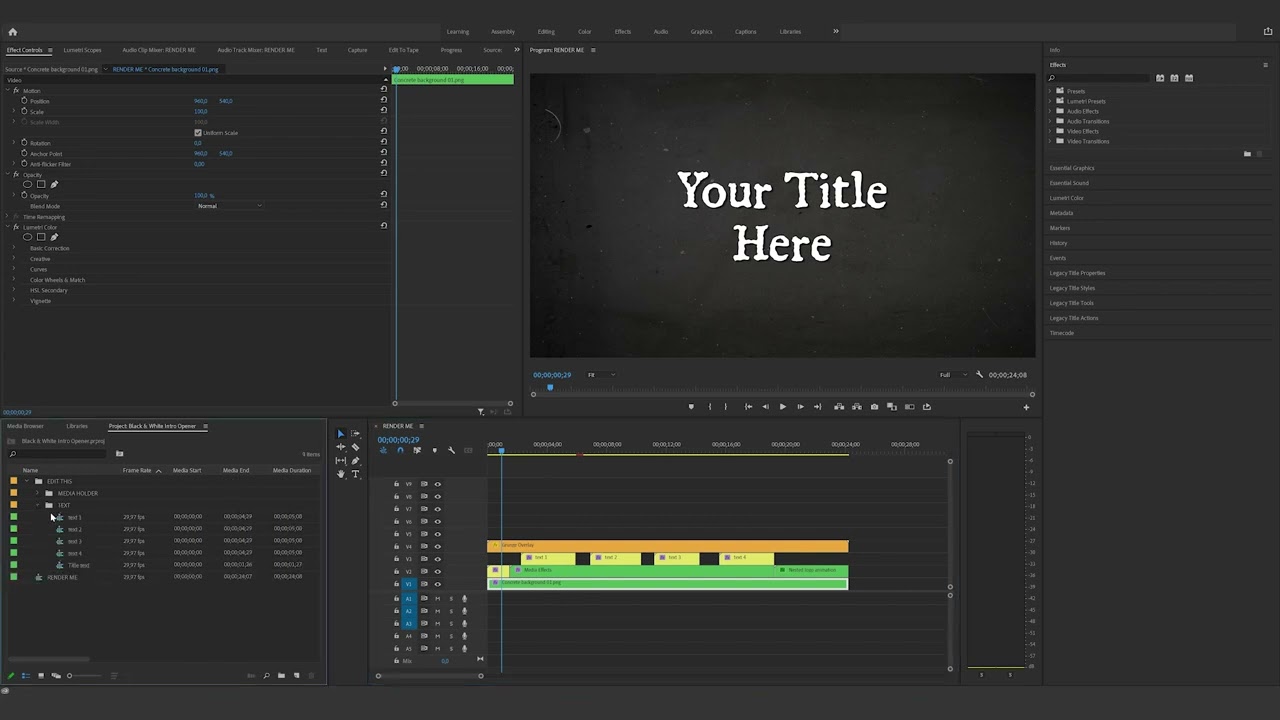1280x720 pixels.
Task: Toggle lock on V9 track
Action: pos(396,484)
